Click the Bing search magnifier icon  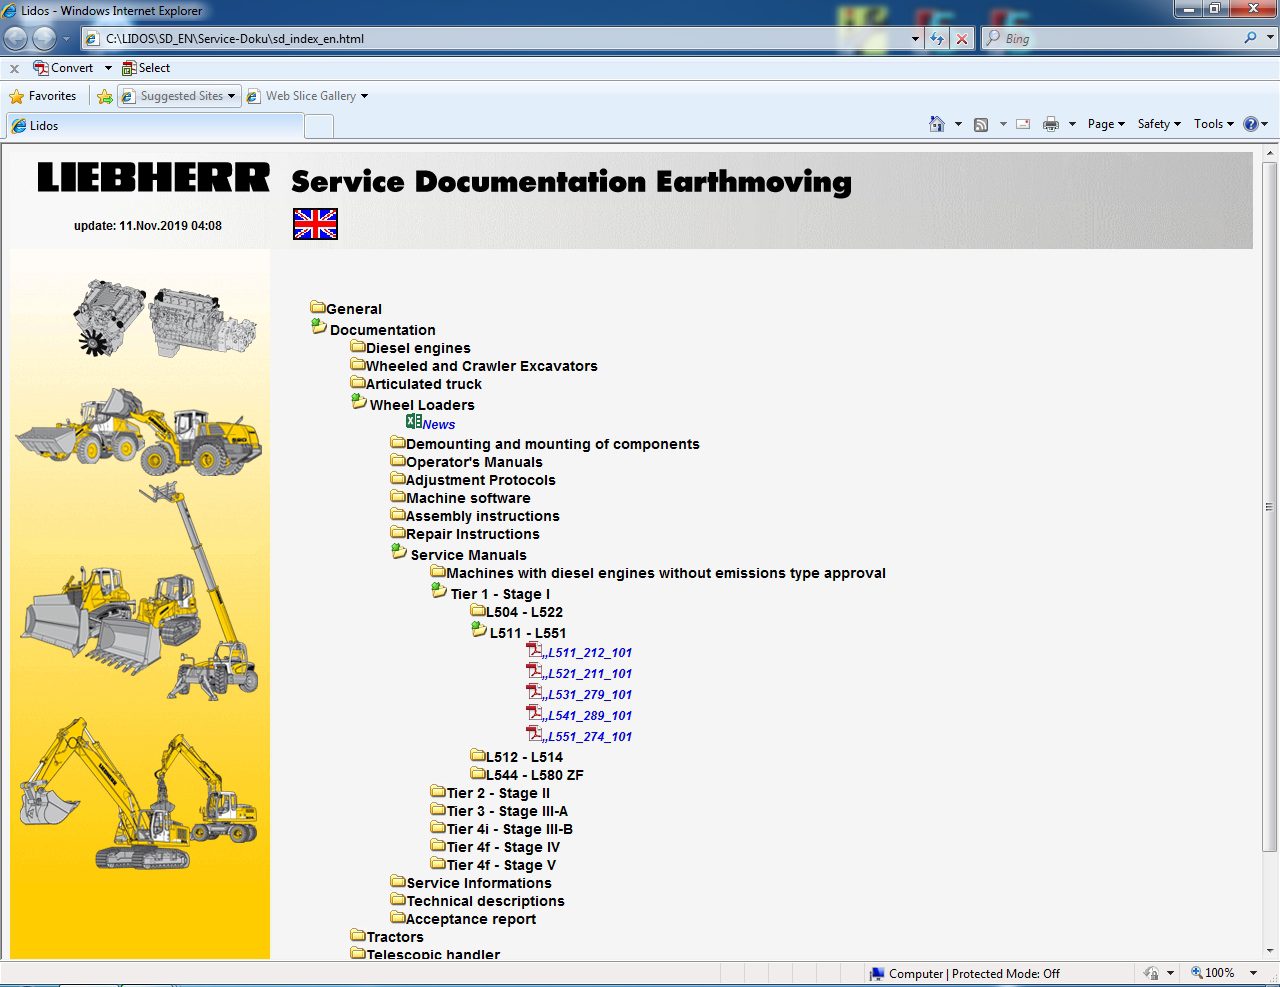coord(1251,38)
